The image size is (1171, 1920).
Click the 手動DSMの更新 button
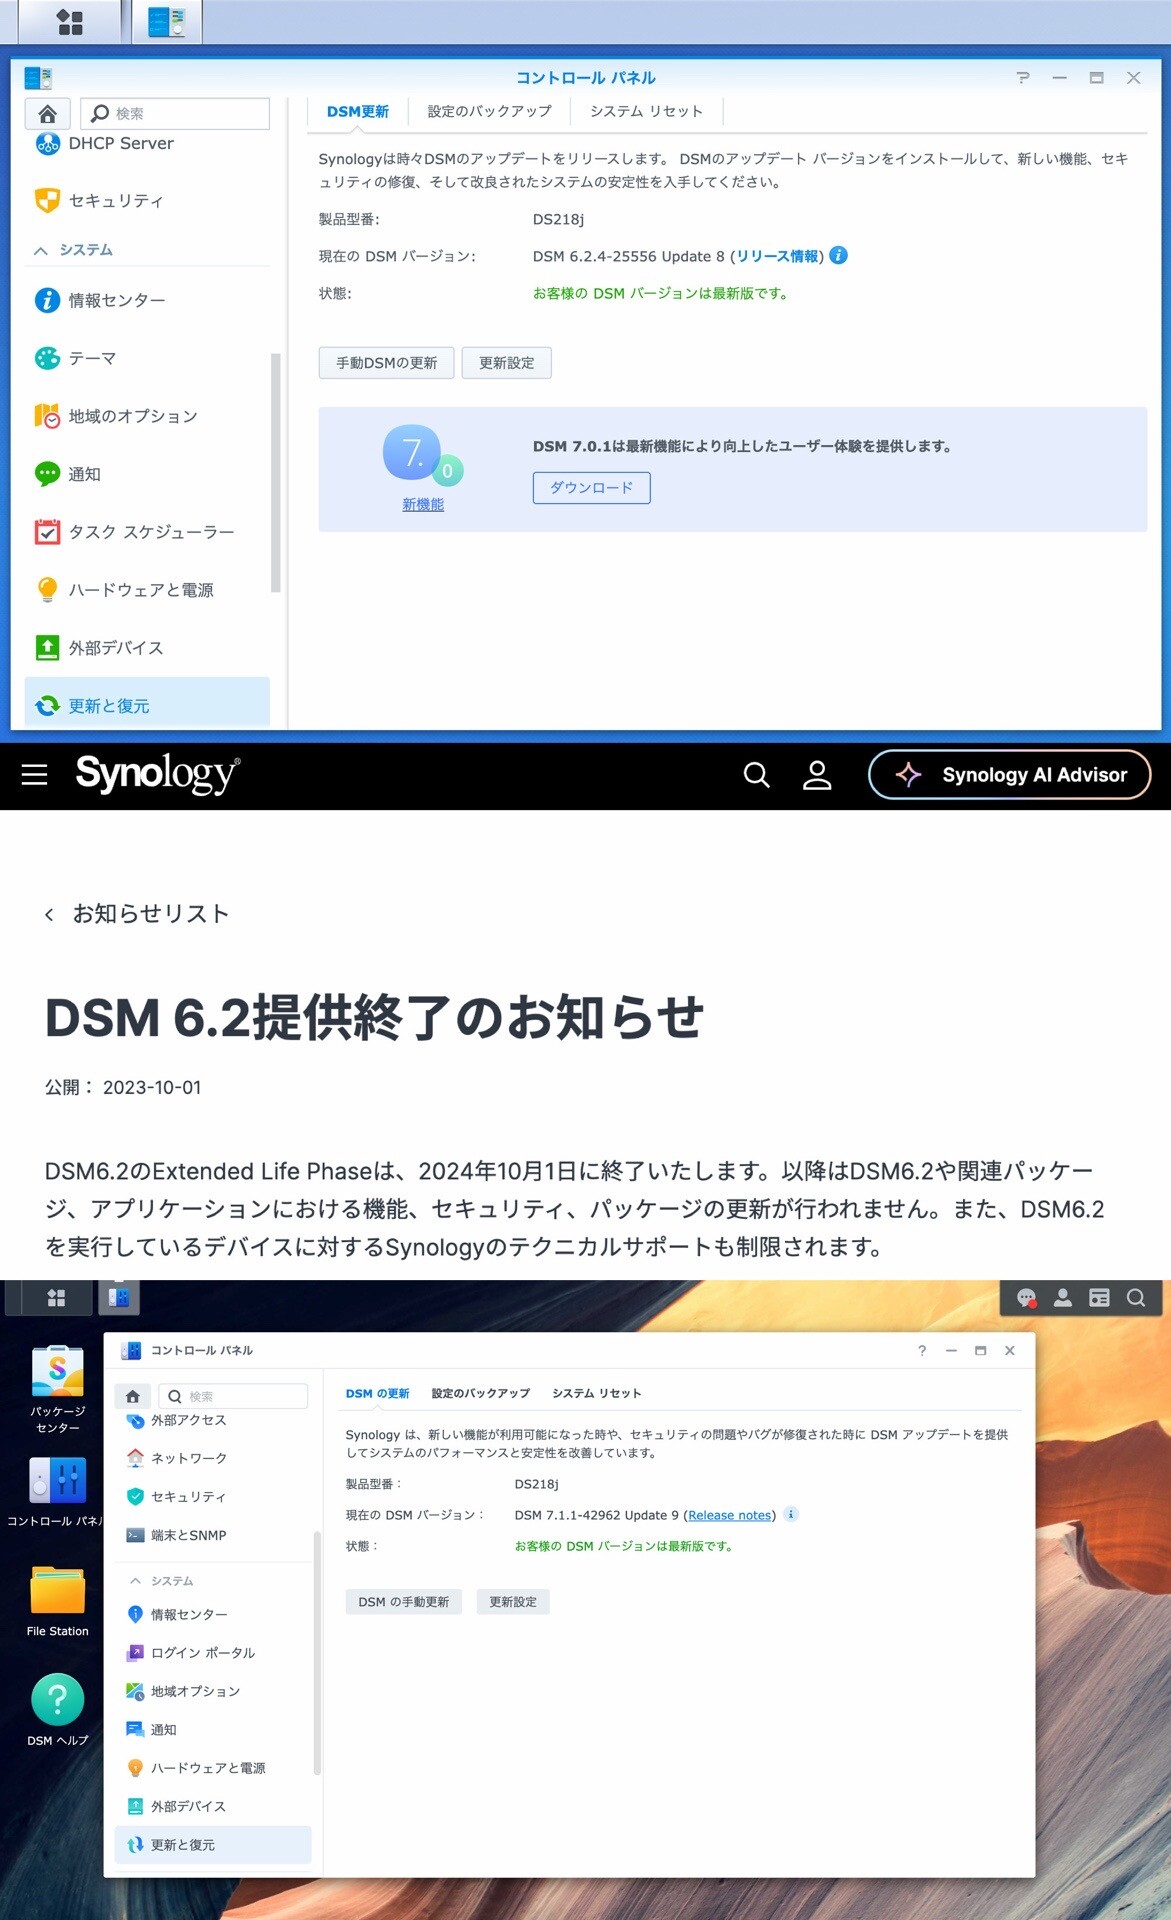[x=386, y=363]
